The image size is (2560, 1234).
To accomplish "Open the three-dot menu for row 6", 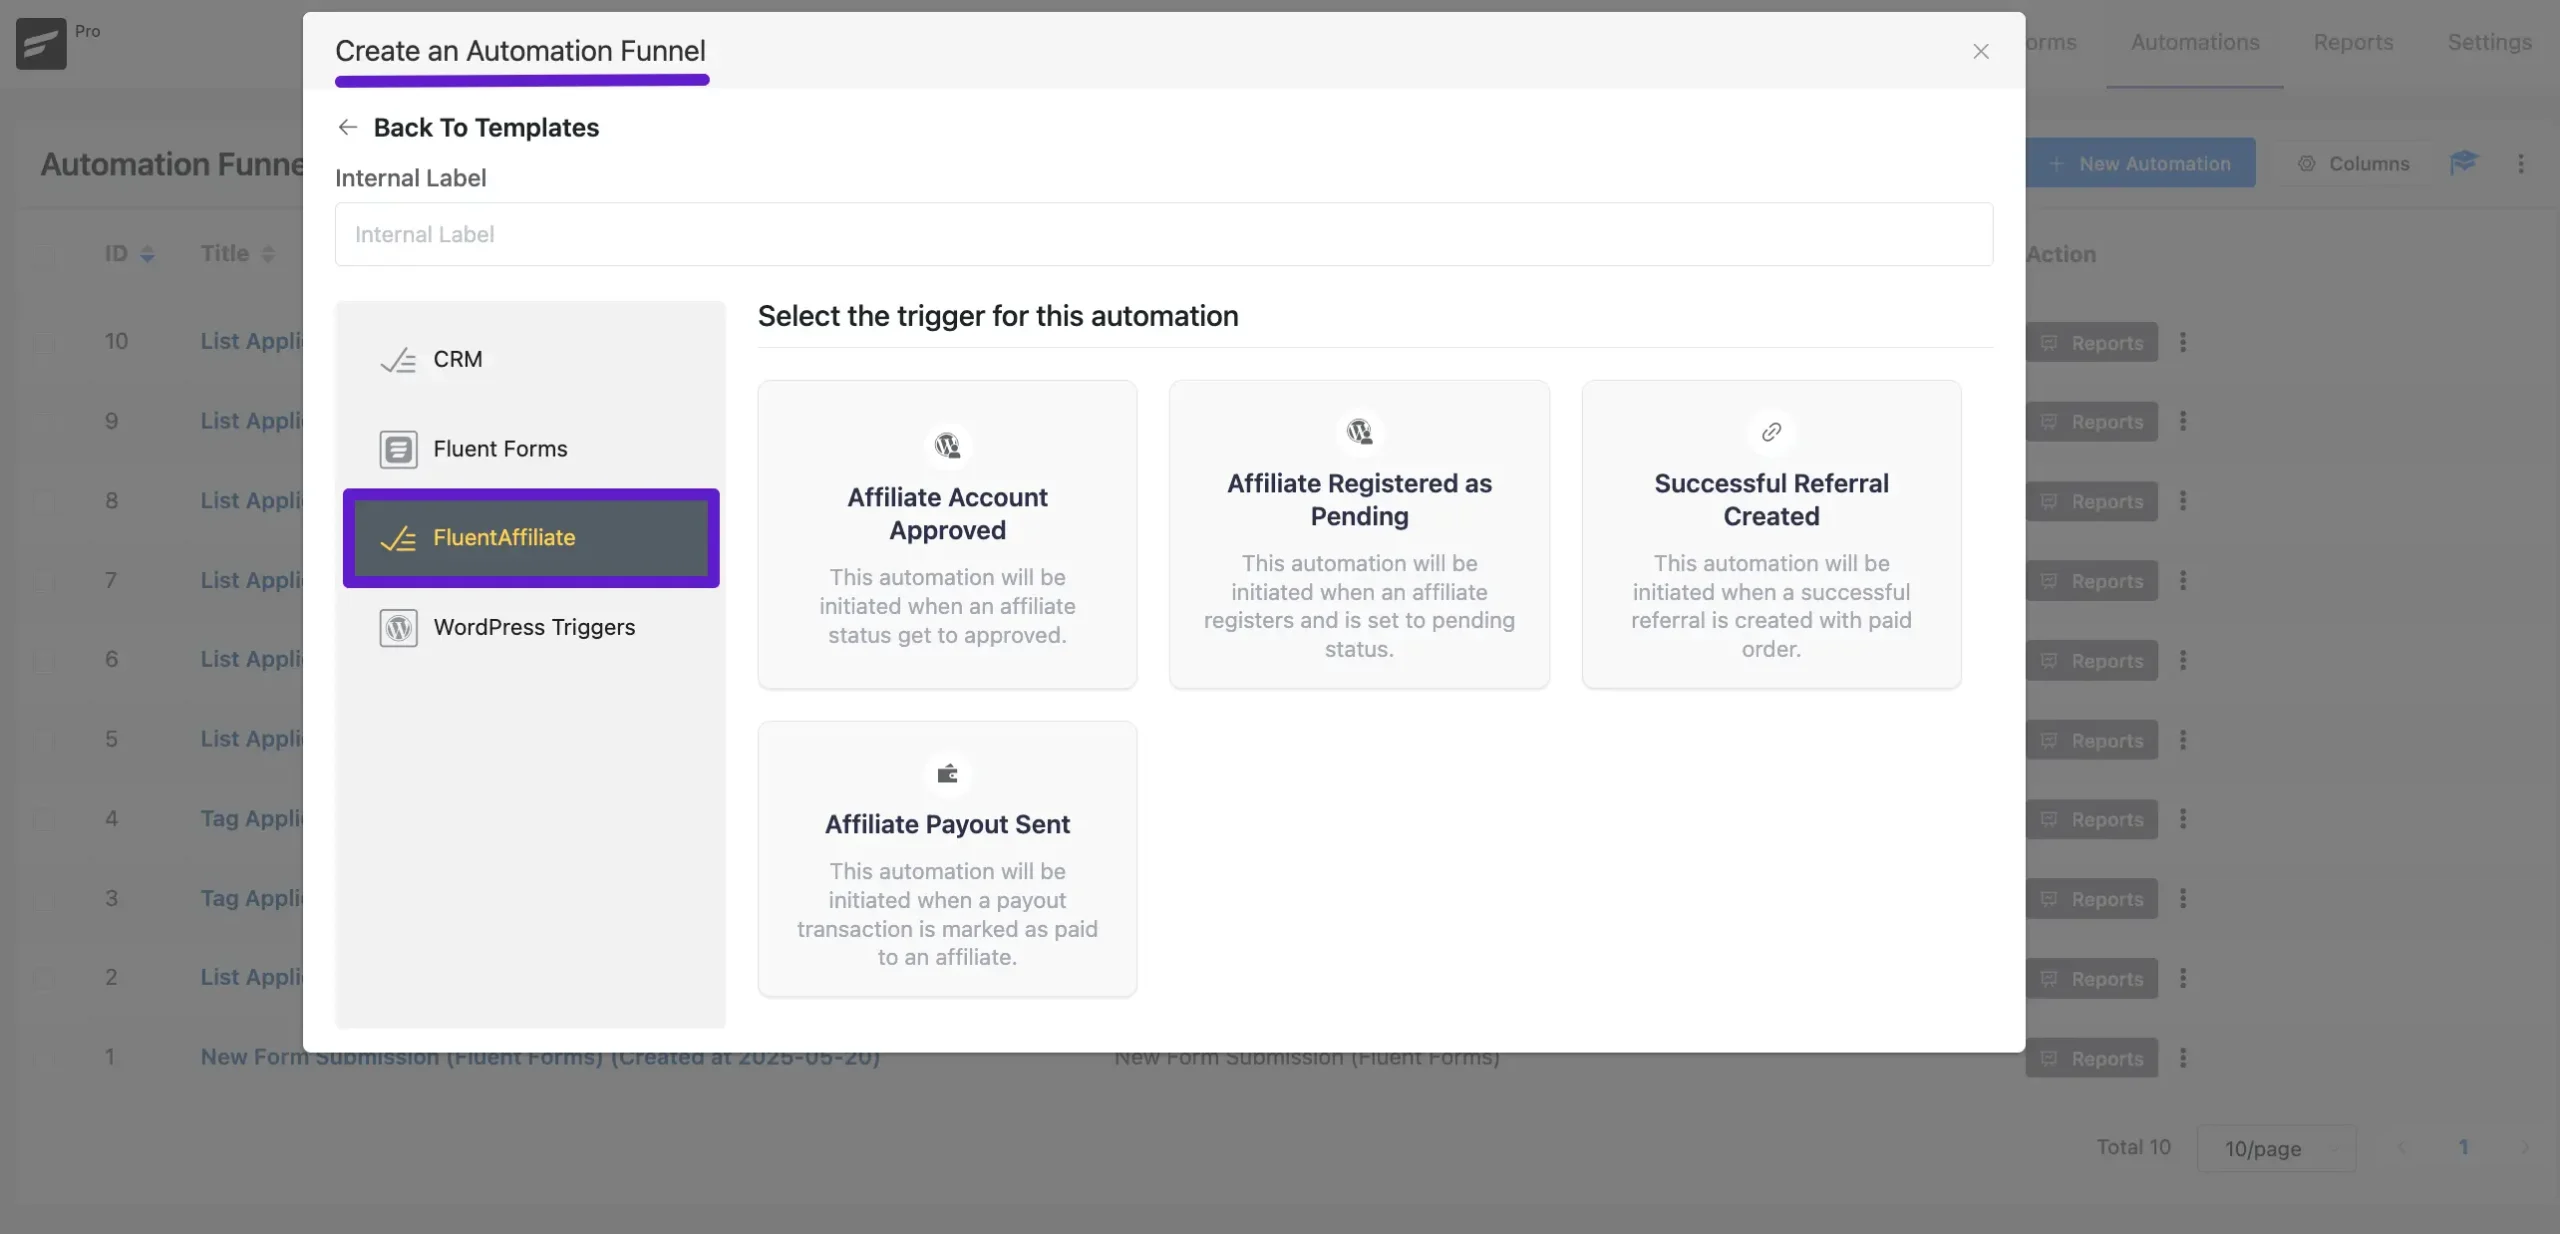I will click(x=2183, y=661).
